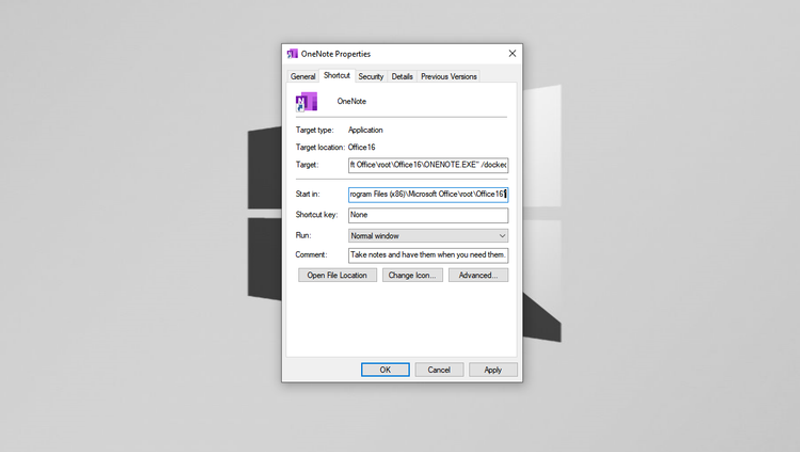Click into the Start in field
The height and width of the screenshot is (452, 800).
(428, 194)
